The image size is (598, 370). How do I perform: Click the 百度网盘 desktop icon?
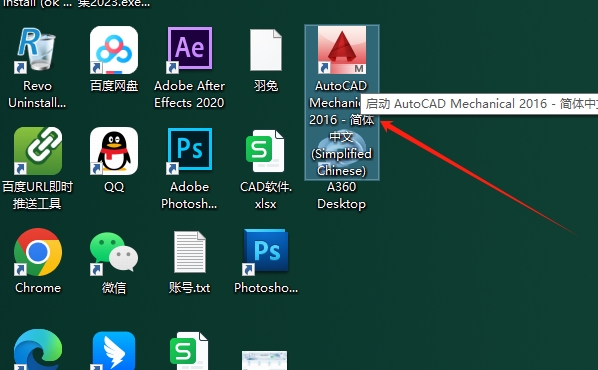[x=114, y=50]
